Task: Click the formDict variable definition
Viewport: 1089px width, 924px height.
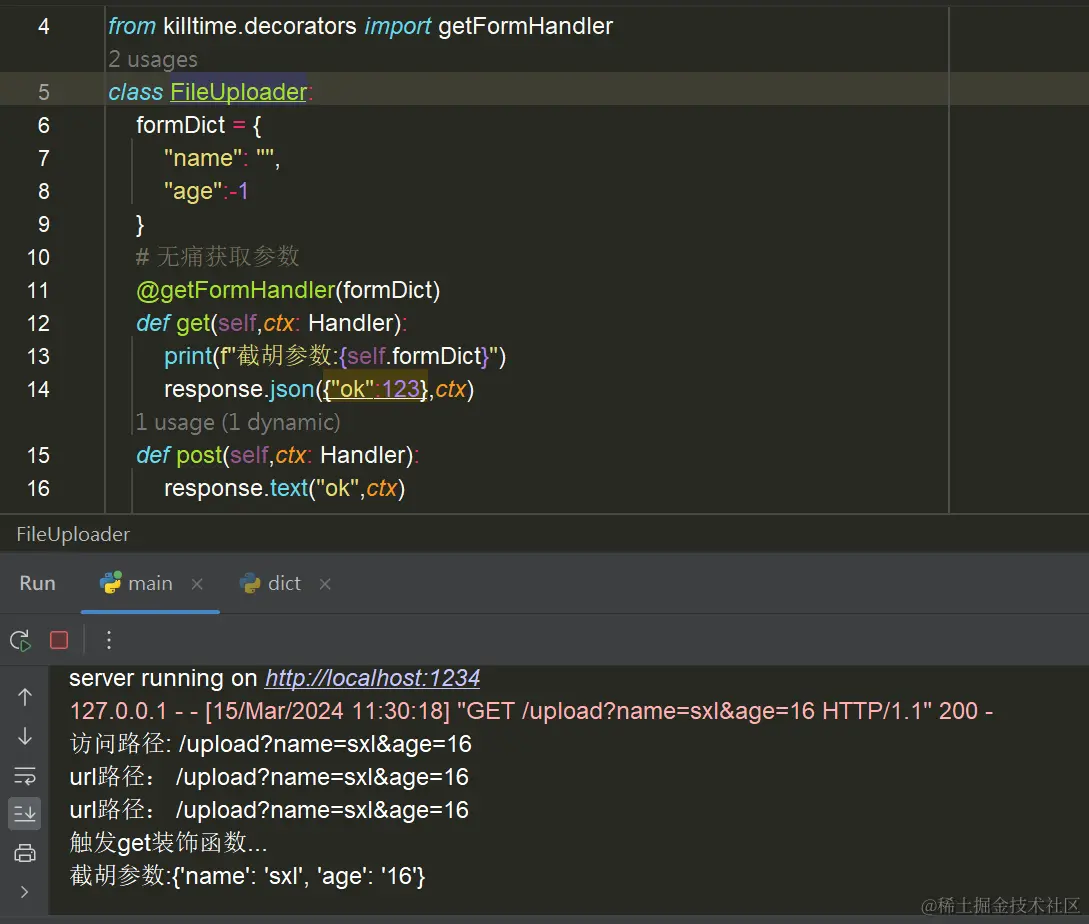Action: click(181, 126)
